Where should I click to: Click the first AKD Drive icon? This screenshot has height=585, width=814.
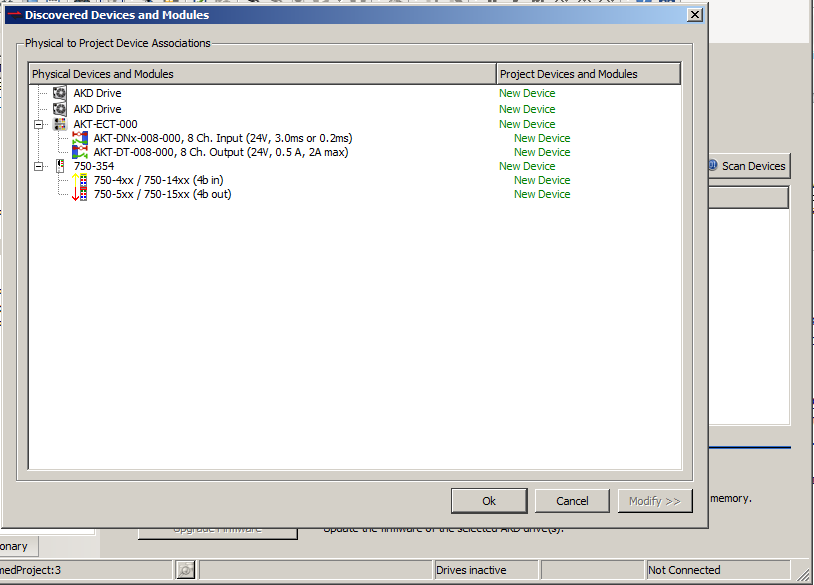coord(60,93)
